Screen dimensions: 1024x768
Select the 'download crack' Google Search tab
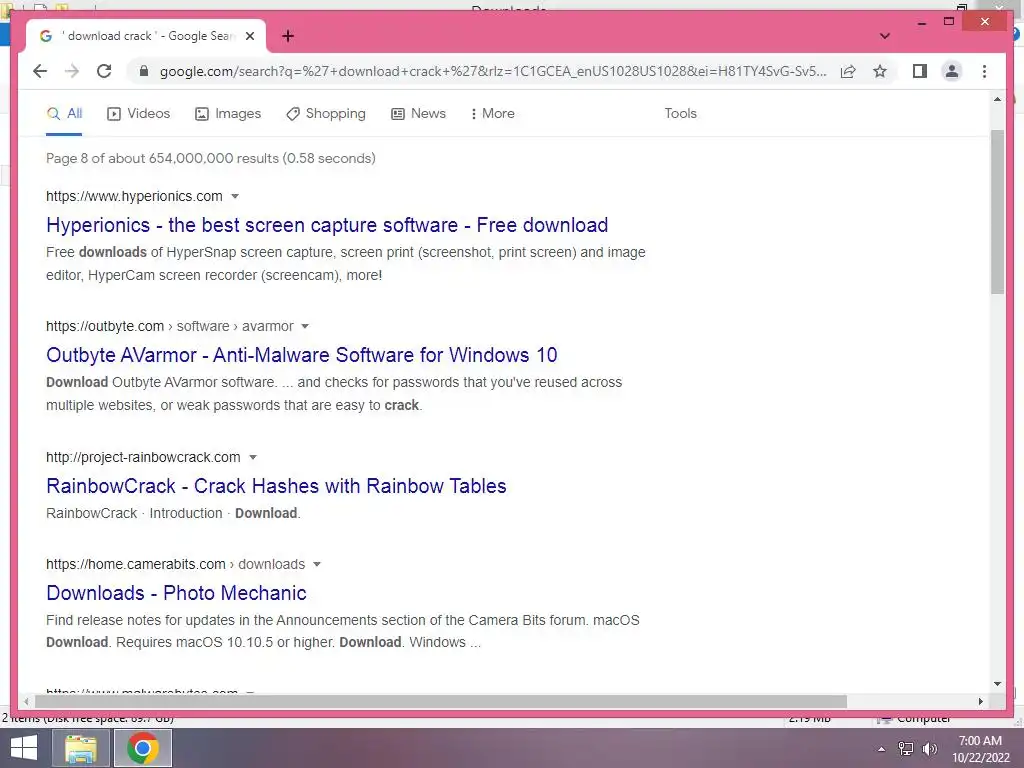click(x=147, y=36)
